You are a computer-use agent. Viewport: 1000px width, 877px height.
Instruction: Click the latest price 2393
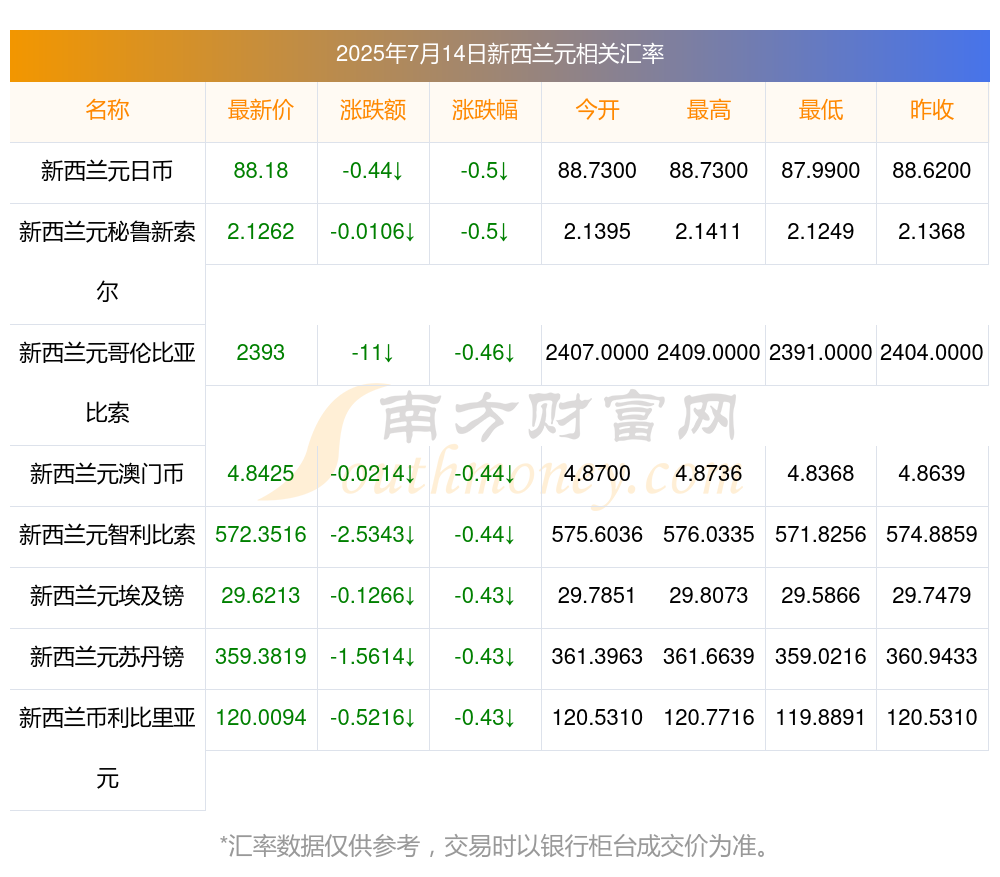coord(261,353)
